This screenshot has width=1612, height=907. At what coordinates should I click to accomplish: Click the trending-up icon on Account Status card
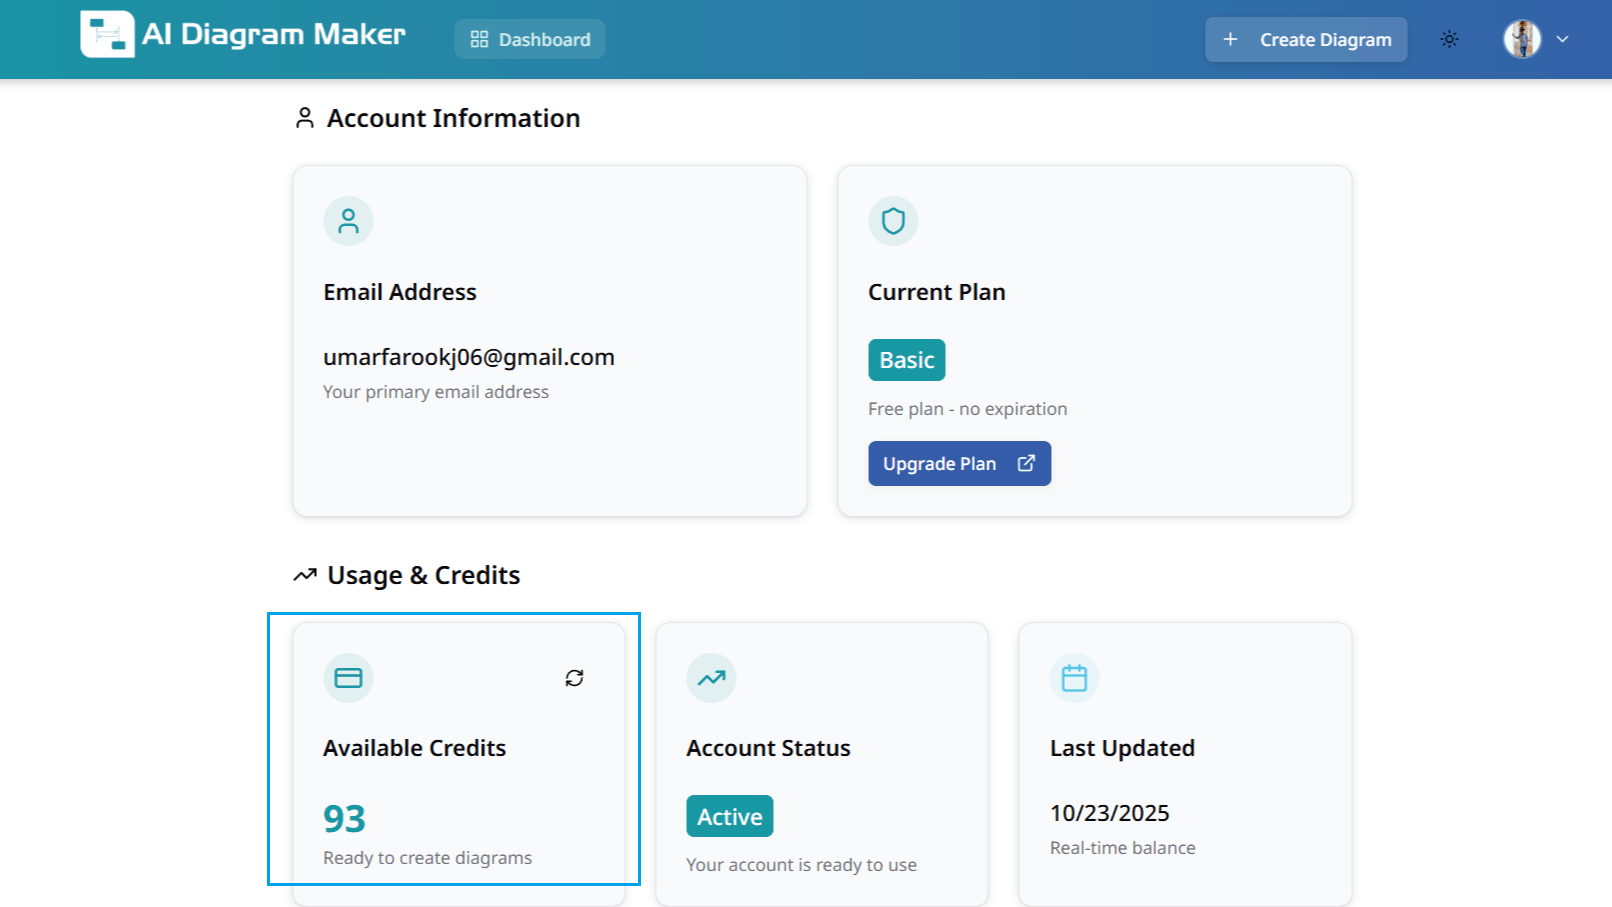(711, 677)
